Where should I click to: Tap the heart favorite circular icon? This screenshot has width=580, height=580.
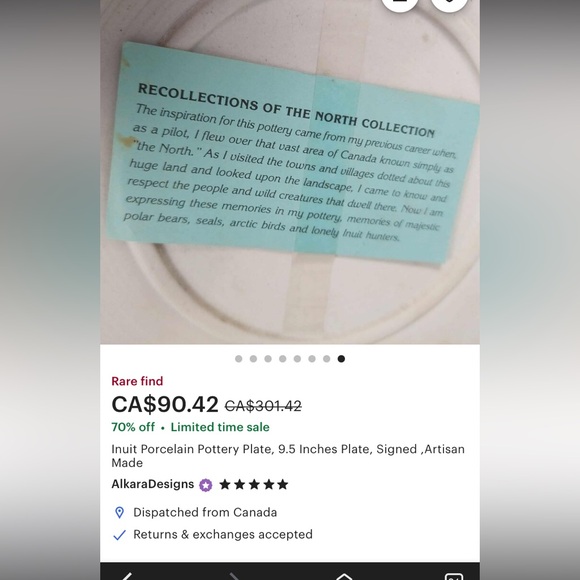point(449,4)
